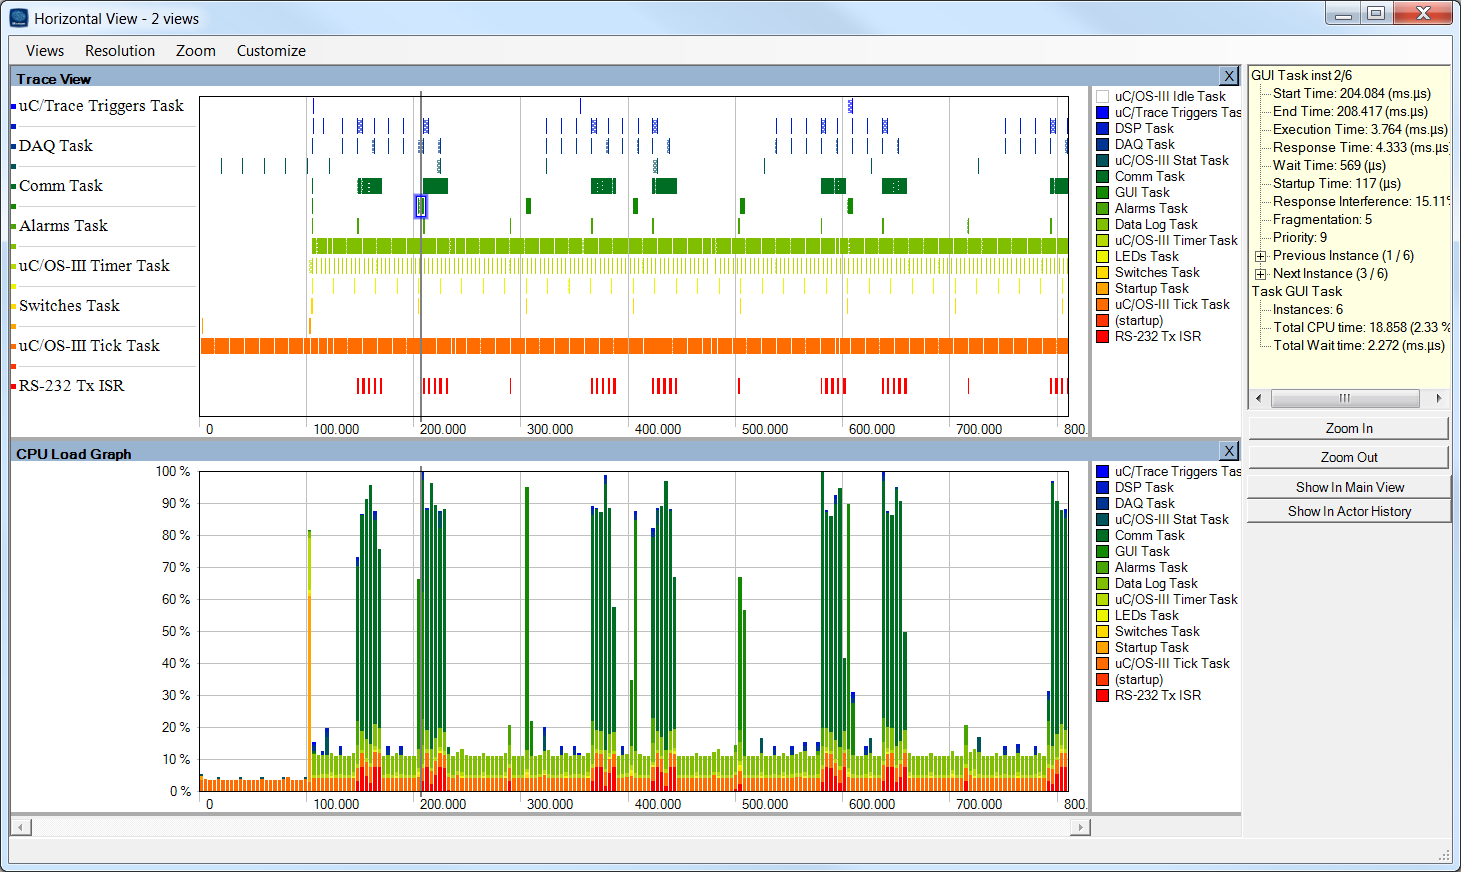Click the Zoom Out button
The image size is (1461, 872).
pyautogui.click(x=1349, y=457)
